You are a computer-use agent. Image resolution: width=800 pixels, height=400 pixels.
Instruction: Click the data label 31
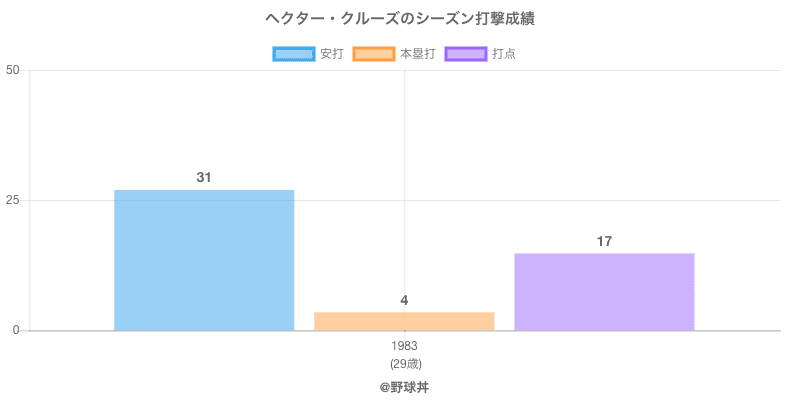click(204, 177)
